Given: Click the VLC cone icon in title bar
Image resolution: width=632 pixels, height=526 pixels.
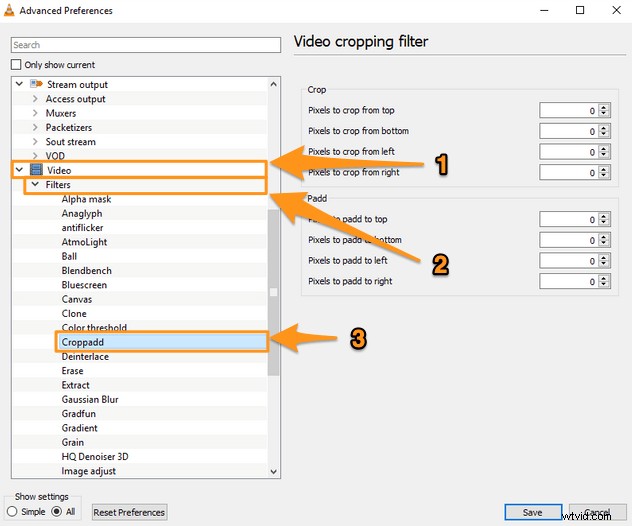Looking at the screenshot, I should tap(9, 10).
